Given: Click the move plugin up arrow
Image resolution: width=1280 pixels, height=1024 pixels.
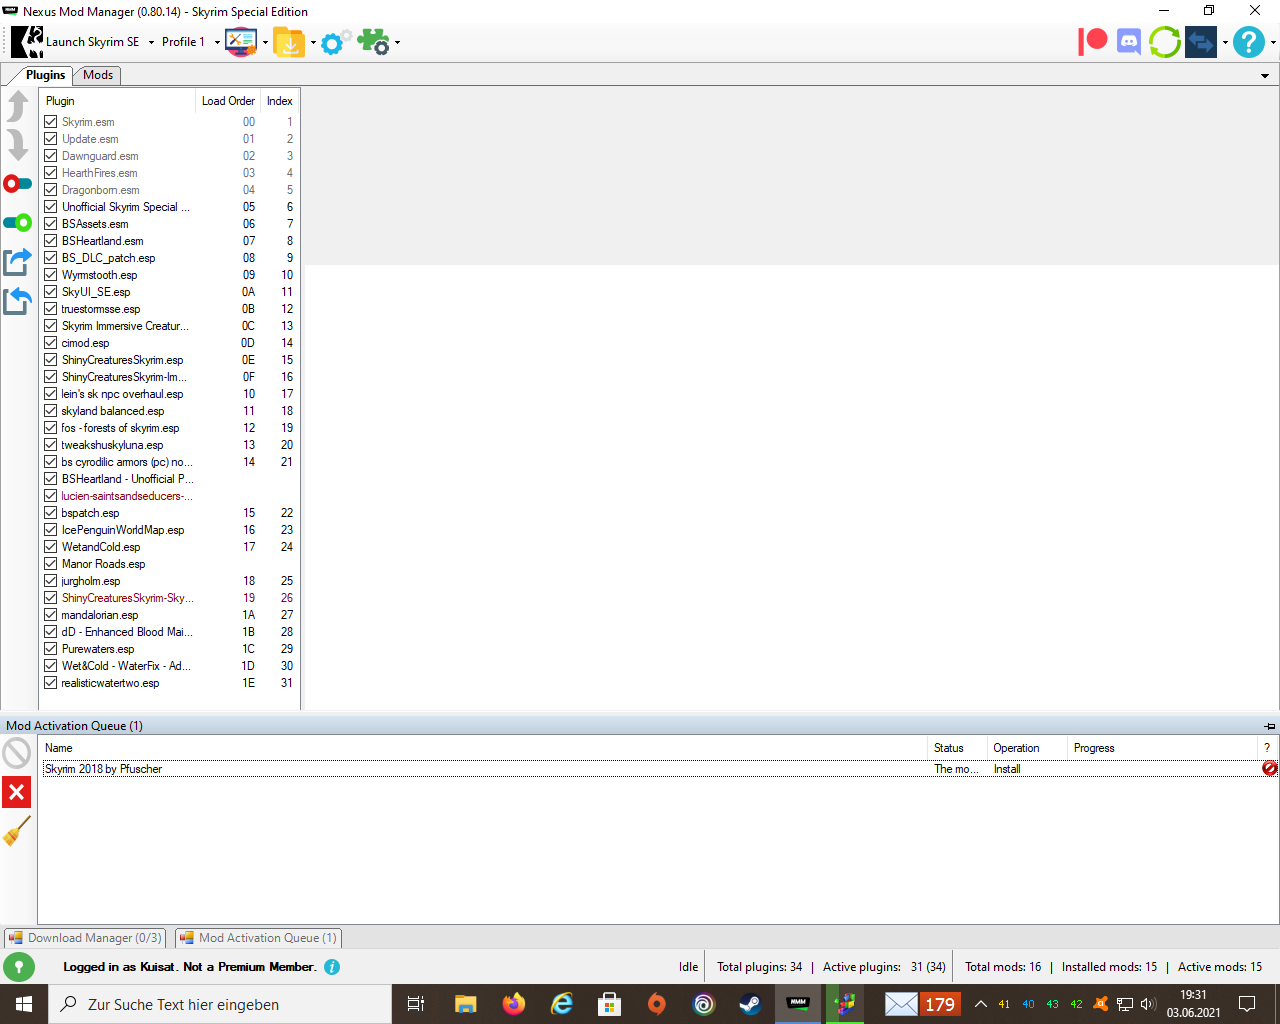Looking at the screenshot, I should click(x=18, y=106).
